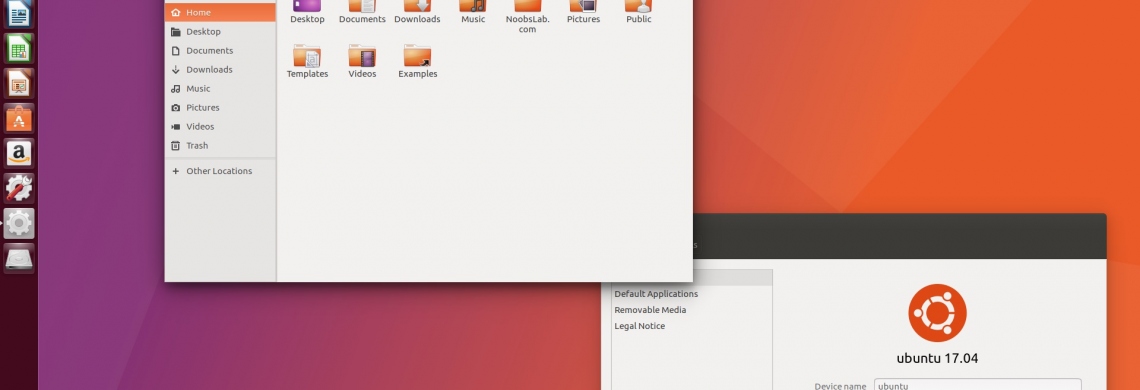Open the Pictures folder icon in Files
This screenshot has width=1140, height=390.
pos(583,7)
